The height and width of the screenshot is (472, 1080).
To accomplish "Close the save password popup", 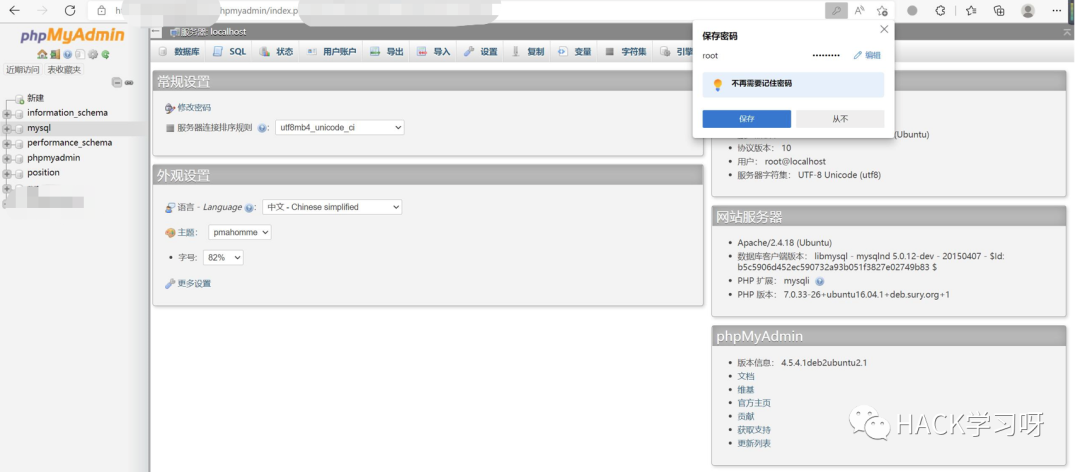I will 884,29.
